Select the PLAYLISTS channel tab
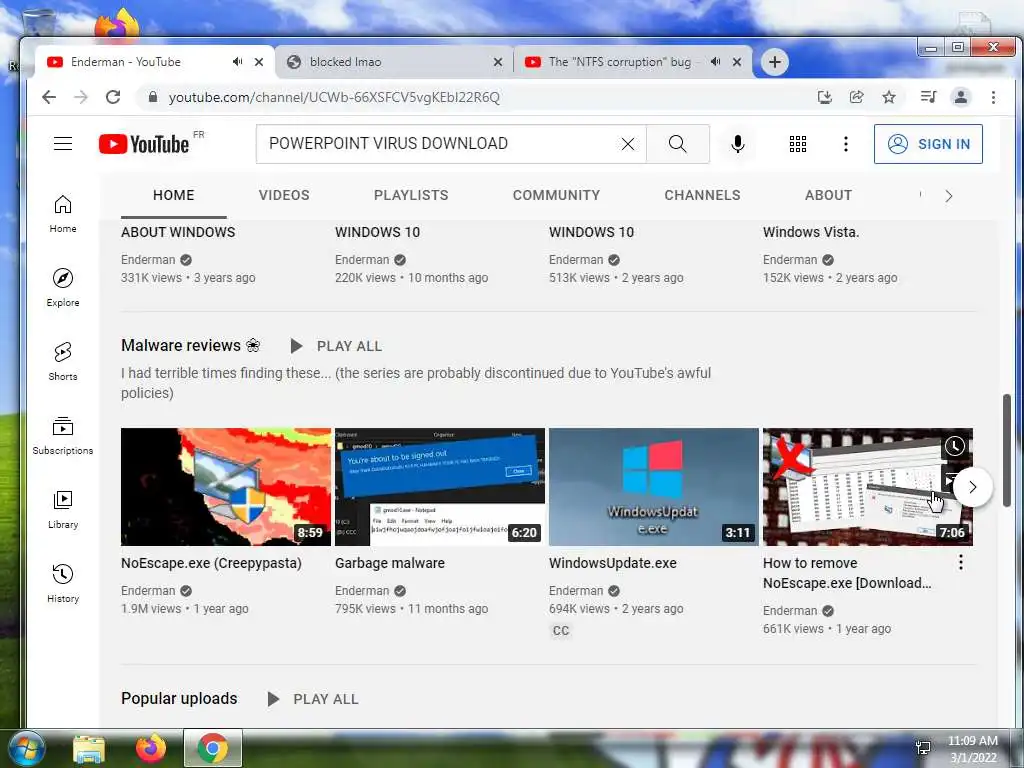The width and height of the screenshot is (1024, 768). pos(411,195)
